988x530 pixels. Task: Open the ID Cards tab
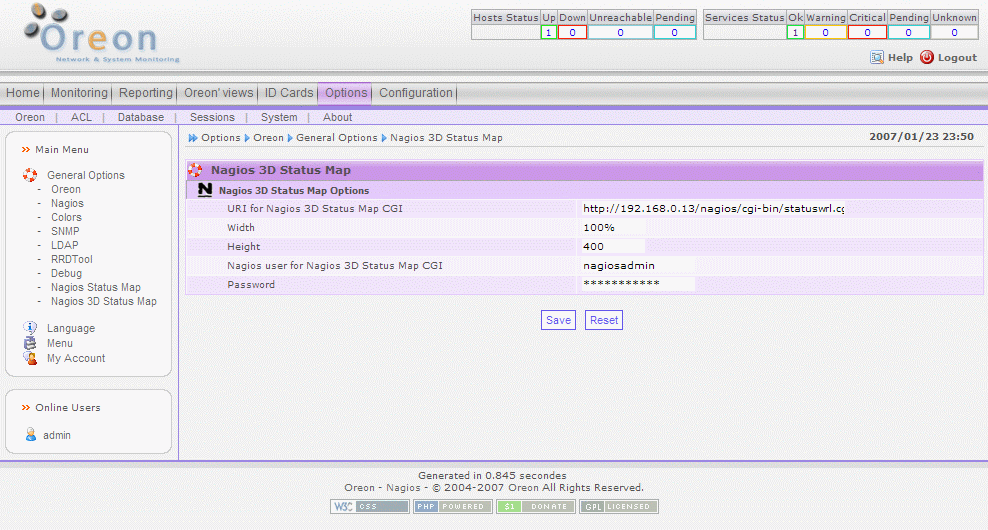pos(289,93)
